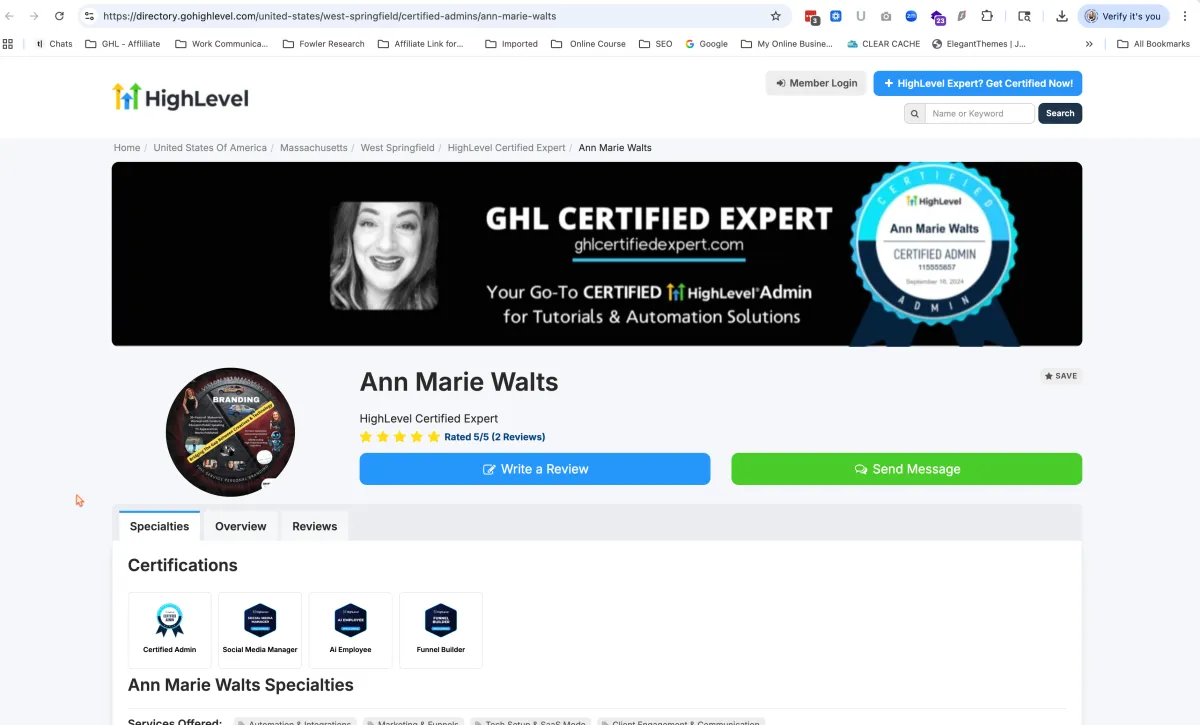This screenshot has height=725, width=1200.
Task: Click the HighLevel logo
Action: (180, 97)
